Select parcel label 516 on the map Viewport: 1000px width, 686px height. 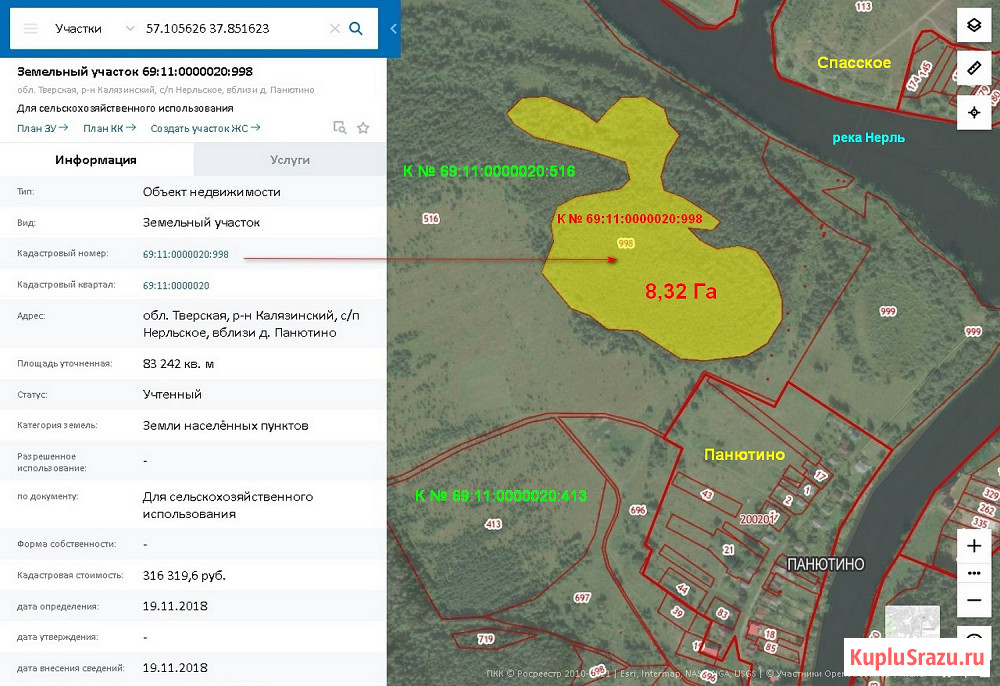click(431, 219)
